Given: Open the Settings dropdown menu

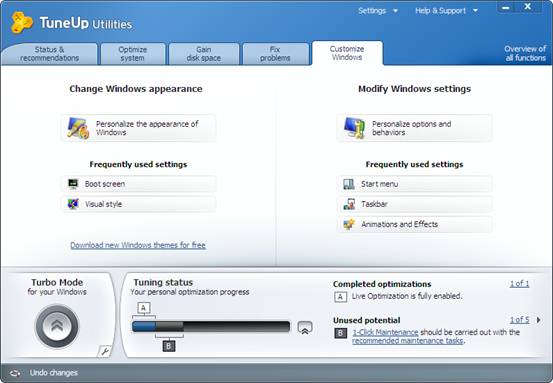Looking at the screenshot, I should tap(378, 11).
